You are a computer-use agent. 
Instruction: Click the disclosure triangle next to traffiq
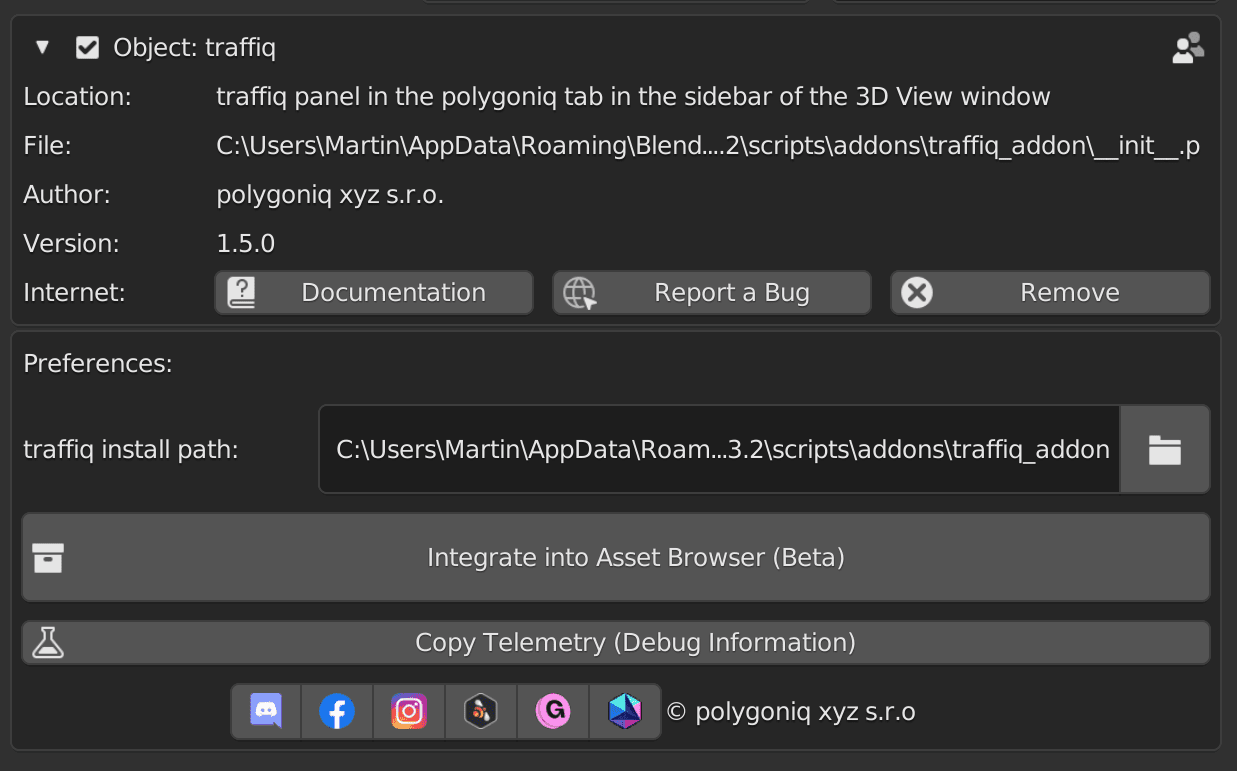41,46
